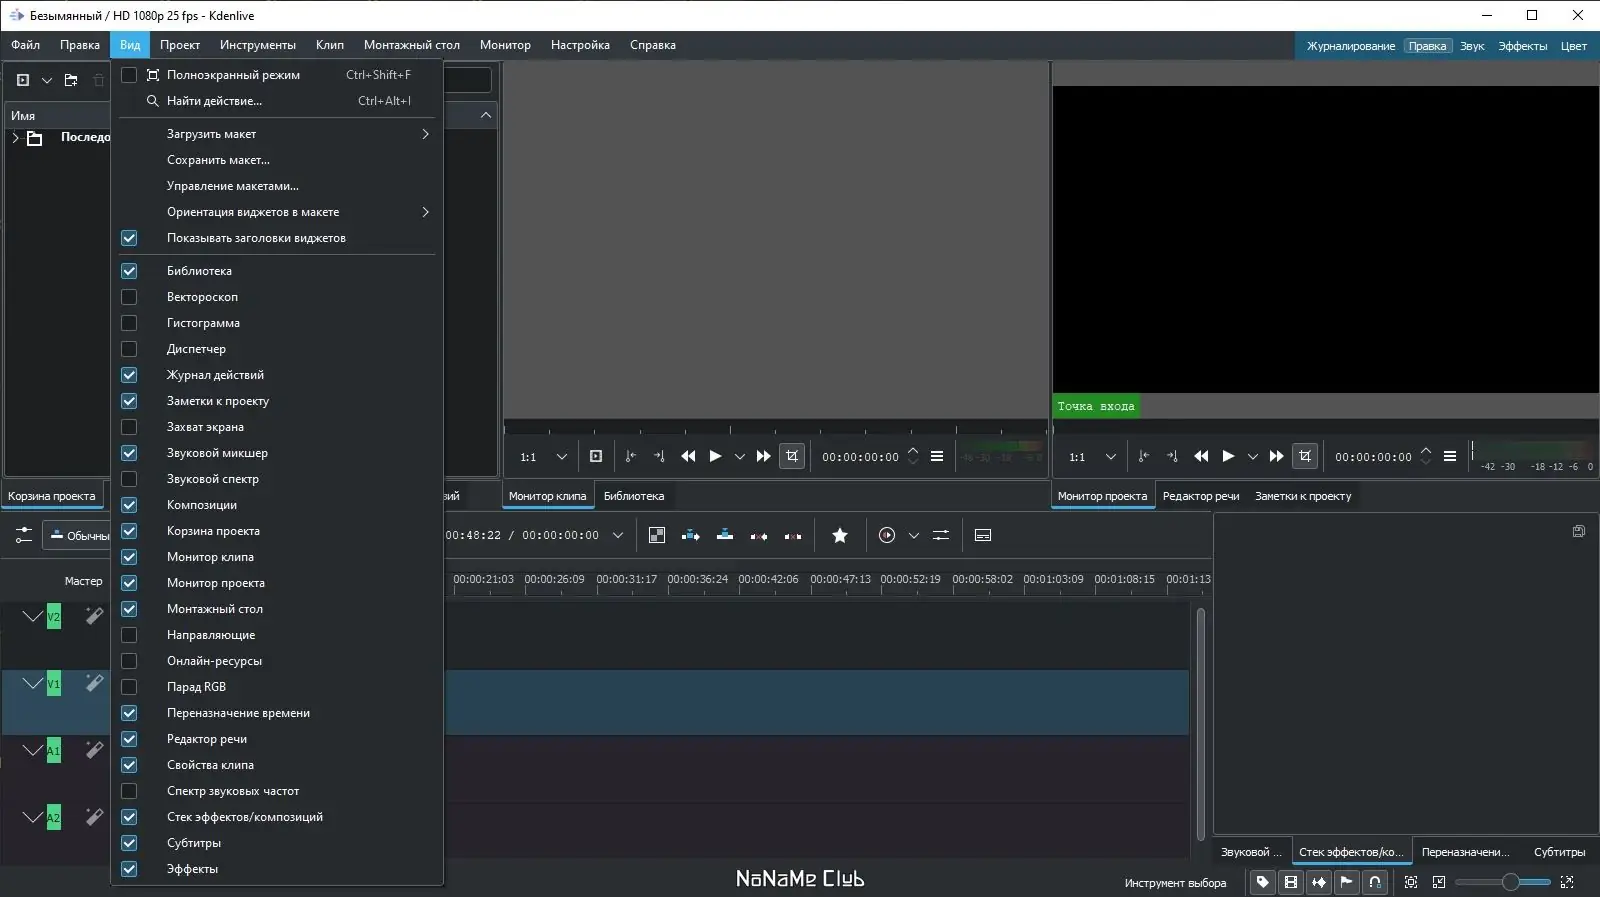Click the timeline zoom slider handle

(1510, 882)
